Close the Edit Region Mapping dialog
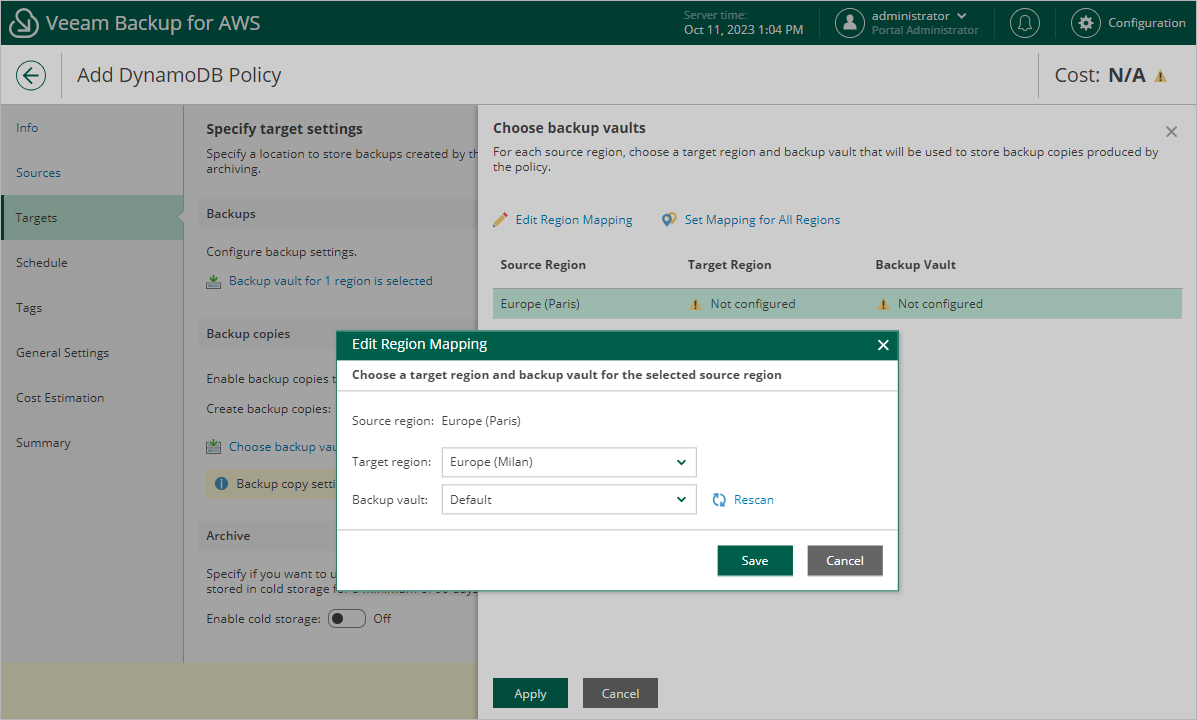The image size is (1197, 720). (x=883, y=345)
